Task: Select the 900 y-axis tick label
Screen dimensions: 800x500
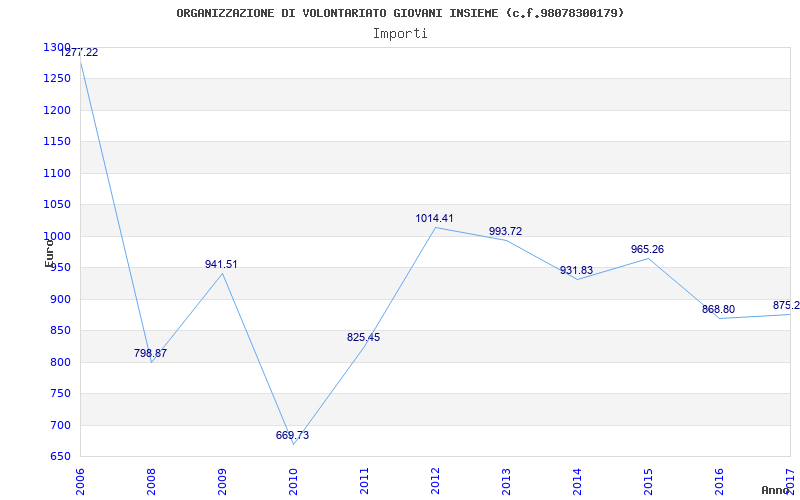Action: coord(60,299)
